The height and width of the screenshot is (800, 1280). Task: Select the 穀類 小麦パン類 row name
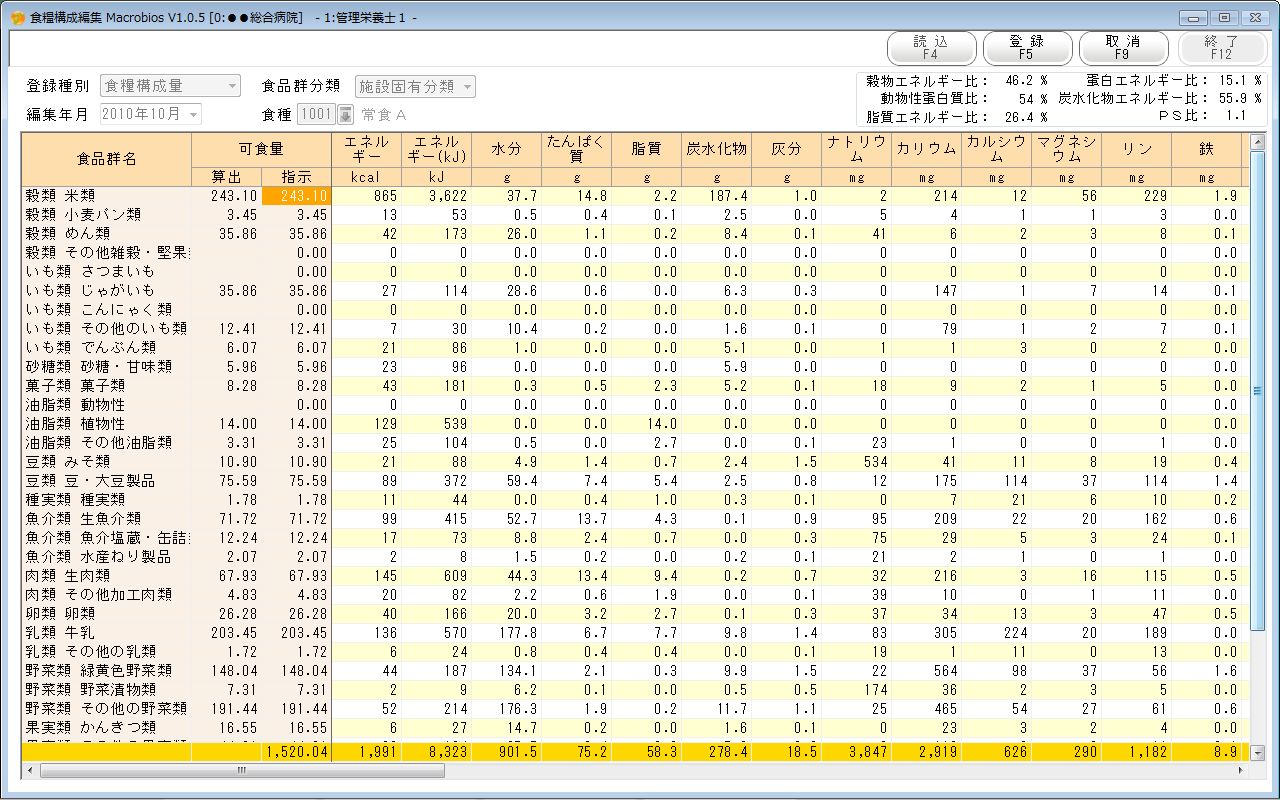point(107,214)
